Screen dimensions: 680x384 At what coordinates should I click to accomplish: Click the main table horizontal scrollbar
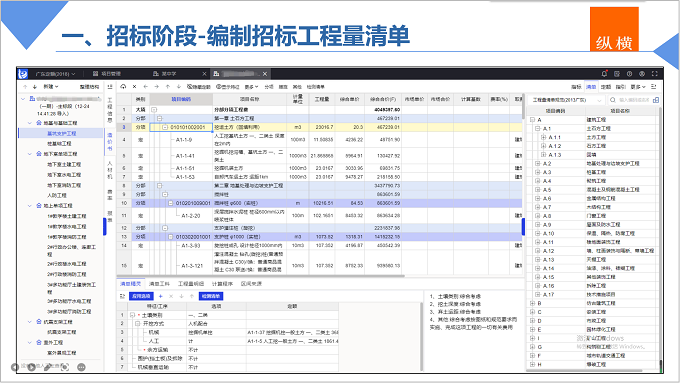pyautogui.click(x=261, y=276)
